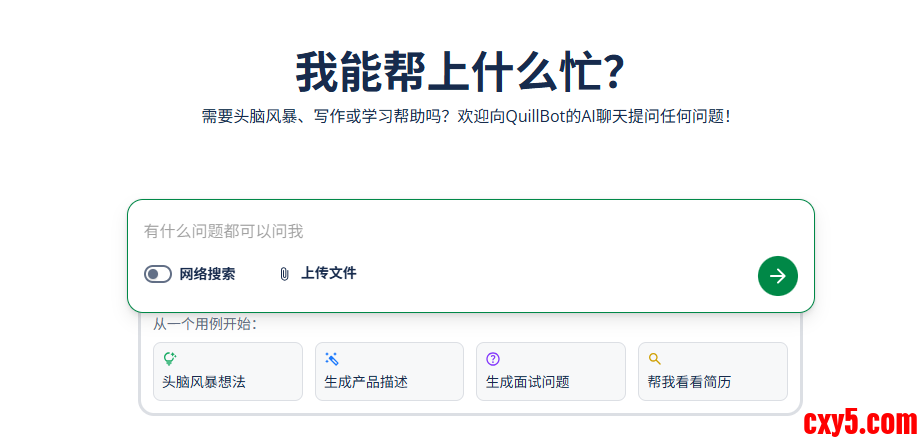Click the question mark ending the main heading
Image resolution: width=922 pixels, height=442 pixels.
pyautogui.click(x=614, y=72)
